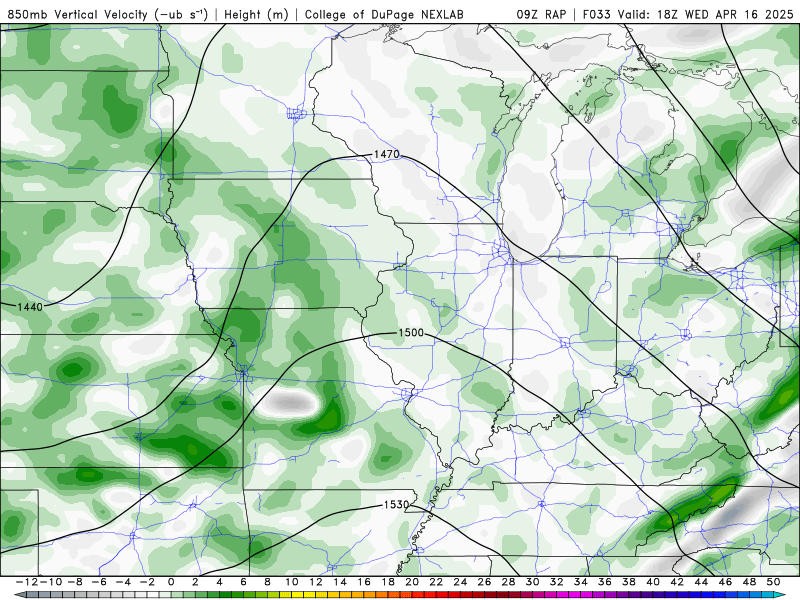Click the 38 value on color scale
The height and width of the screenshot is (600, 800).
pyautogui.click(x=629, y=582)
